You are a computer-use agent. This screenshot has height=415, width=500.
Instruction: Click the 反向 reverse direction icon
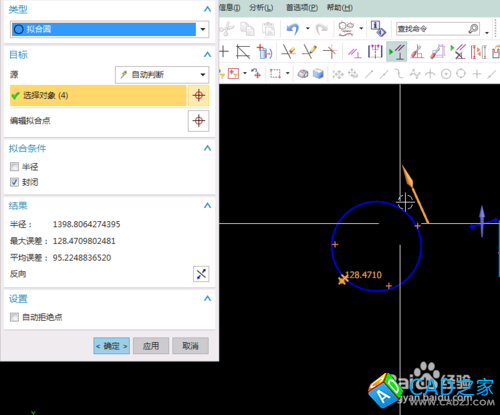click(x=201, y=274)
